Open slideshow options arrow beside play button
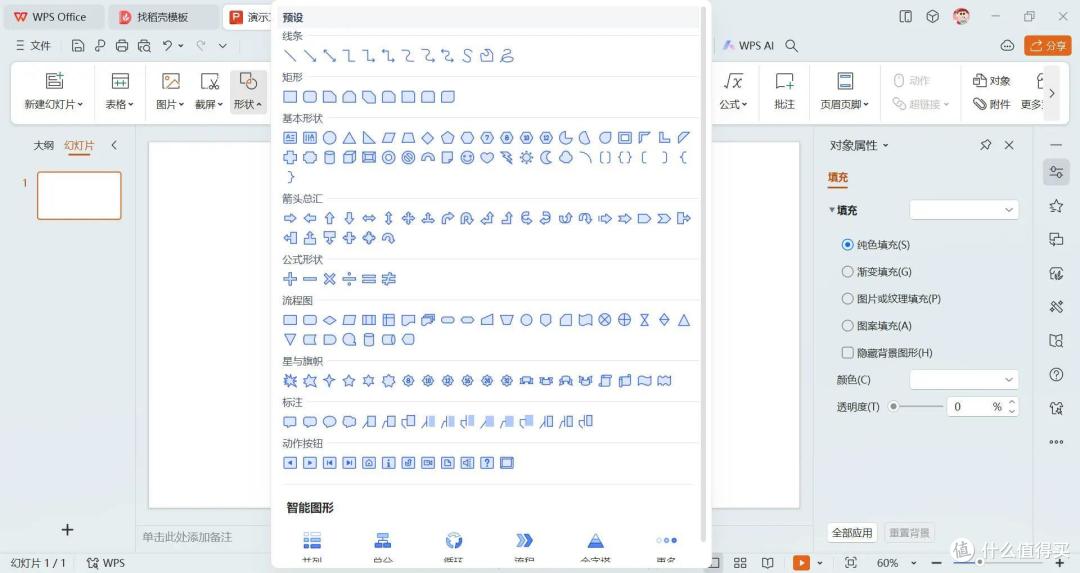Image resolution: width=1080 pixels, height=573 pixels. (x=820, y=563)
